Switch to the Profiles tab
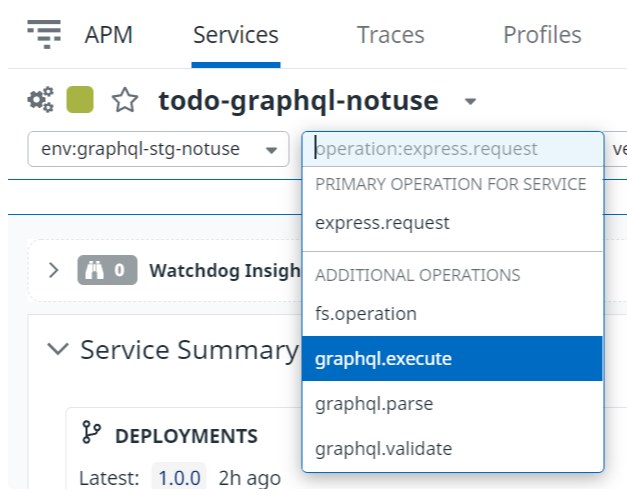 tap(542, 35)
